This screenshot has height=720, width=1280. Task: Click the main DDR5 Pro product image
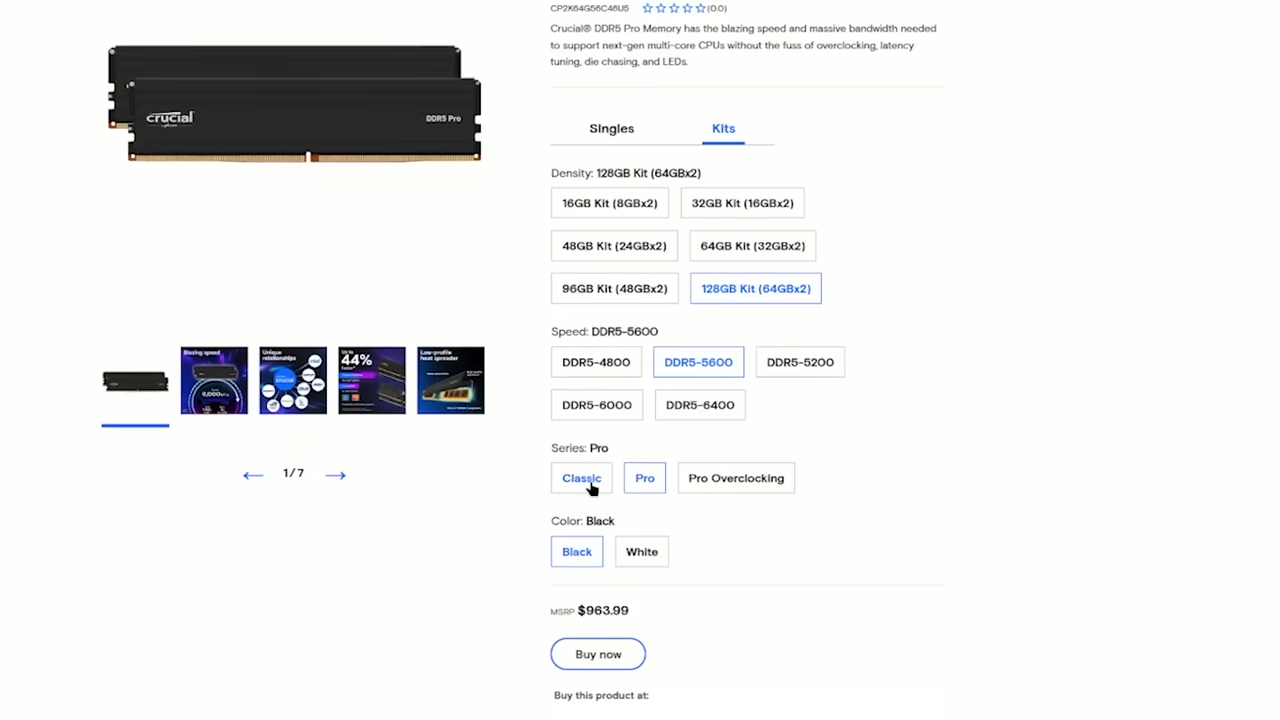coord(295,103)
